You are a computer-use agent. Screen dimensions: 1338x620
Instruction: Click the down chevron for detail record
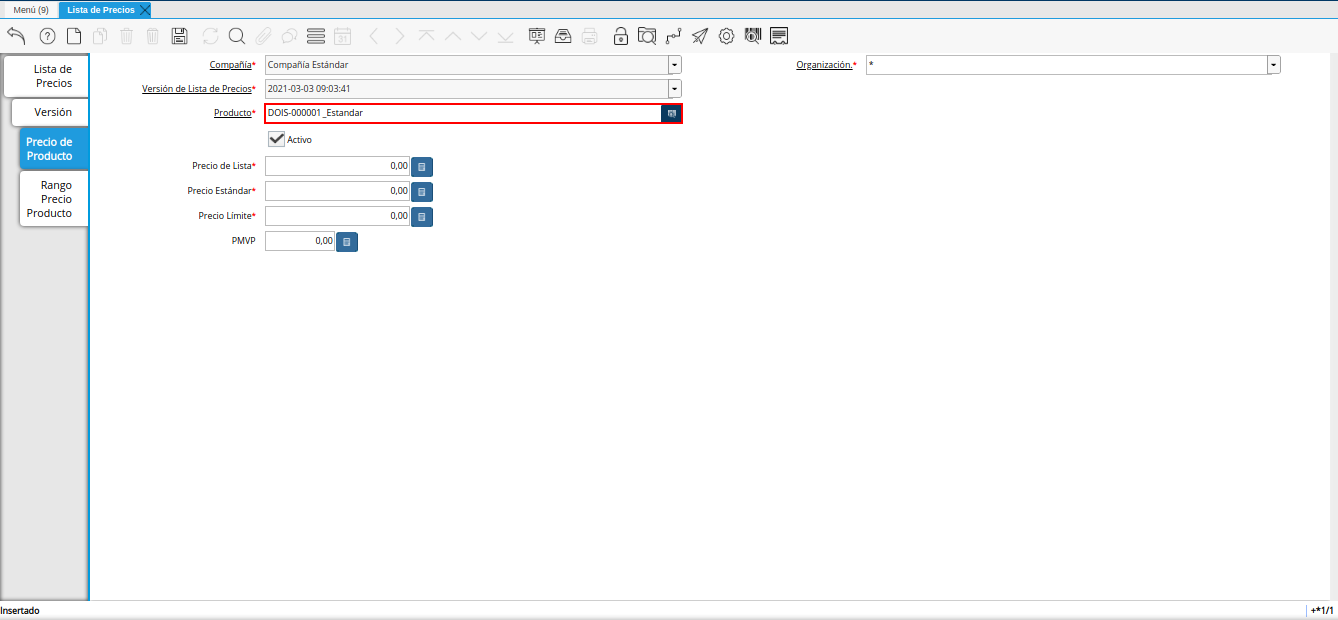(x=479, y=36)
